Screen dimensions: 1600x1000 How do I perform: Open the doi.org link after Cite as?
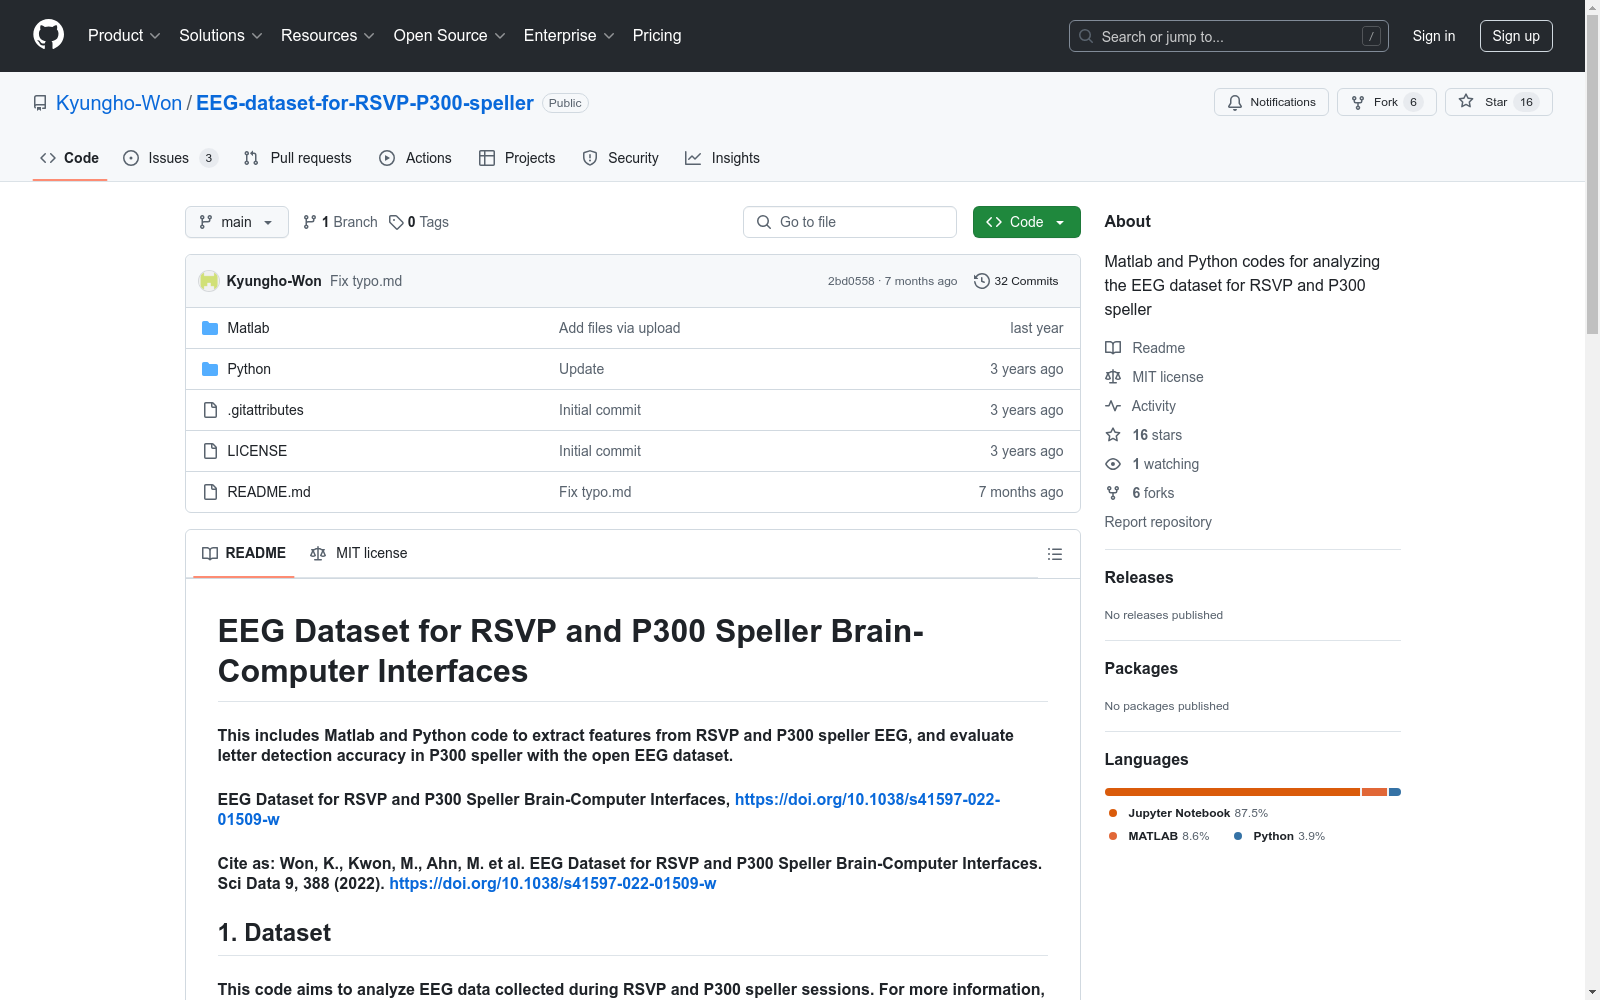(552, 883)
